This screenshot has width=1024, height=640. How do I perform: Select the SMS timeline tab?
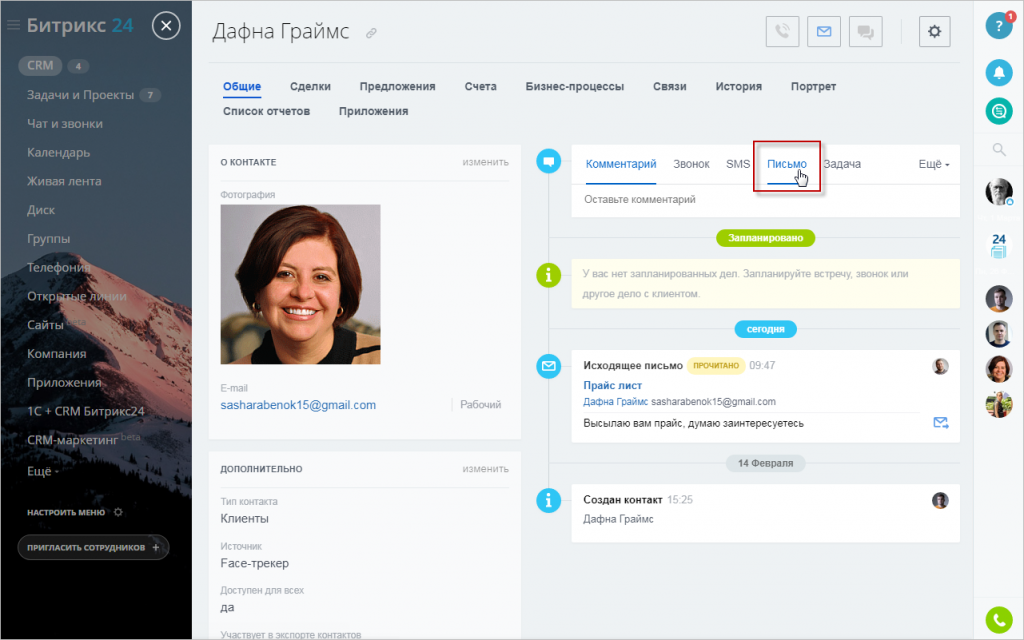738,164
